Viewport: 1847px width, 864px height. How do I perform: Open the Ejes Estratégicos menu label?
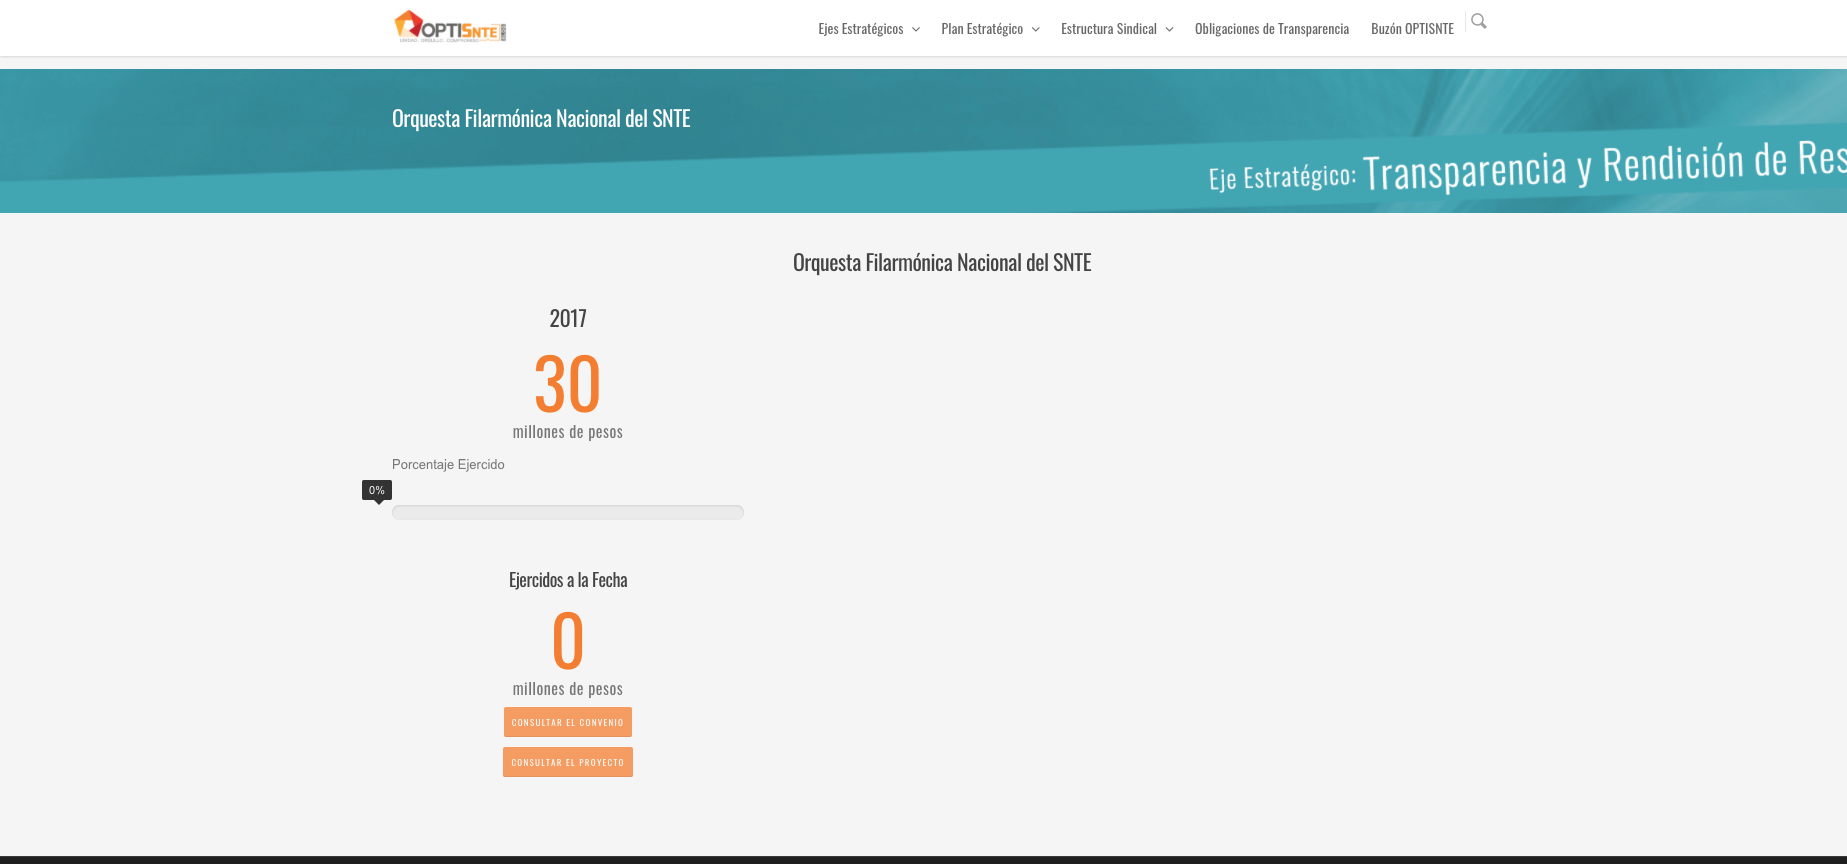[860, 29]
